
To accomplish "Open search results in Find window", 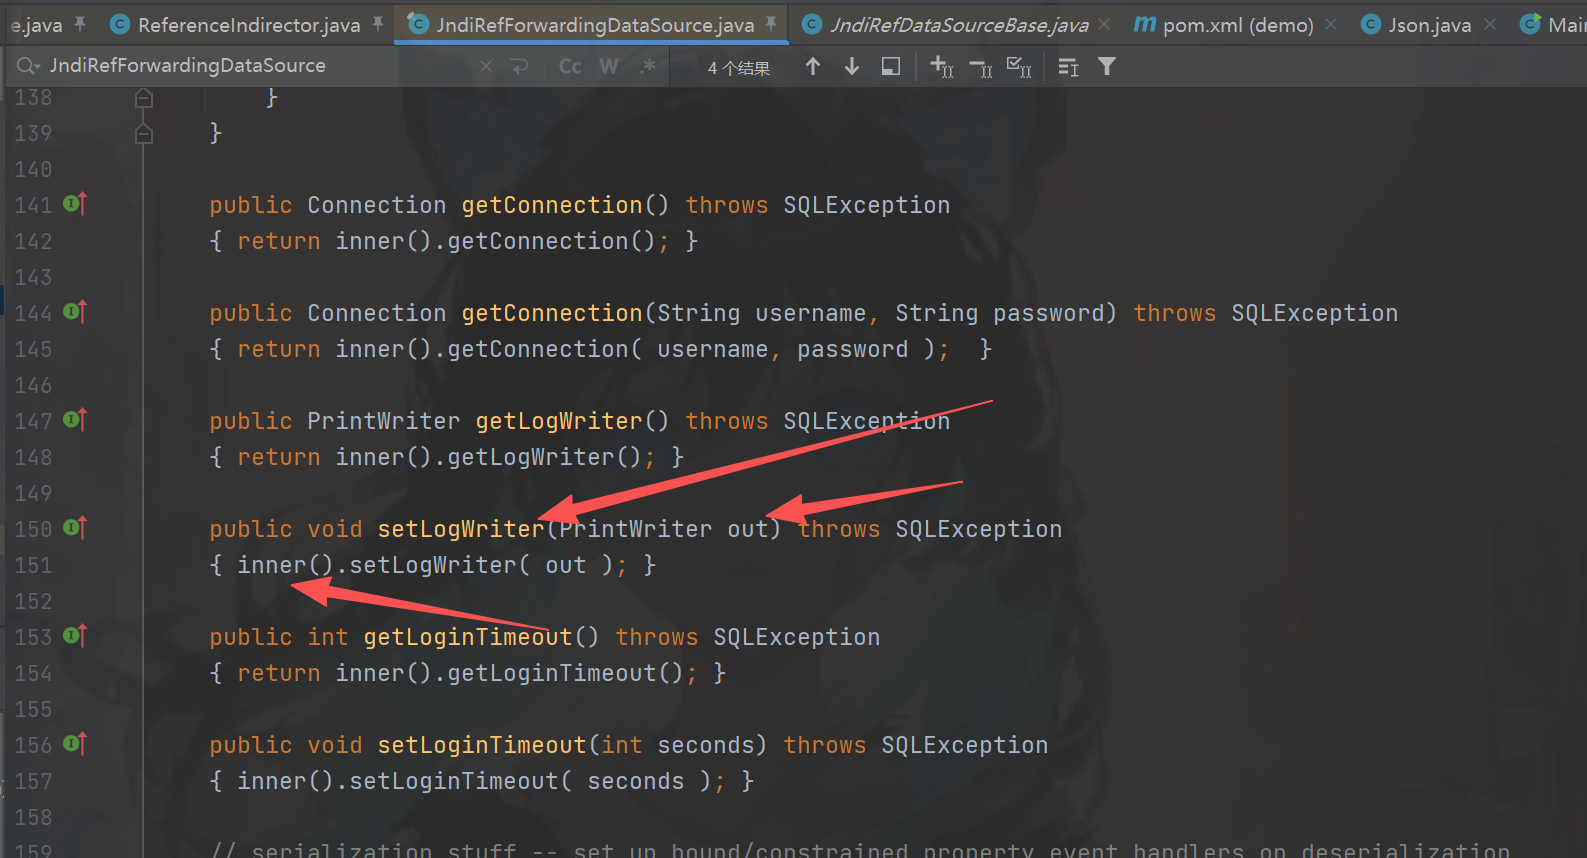I will click(x=891, y=67).
